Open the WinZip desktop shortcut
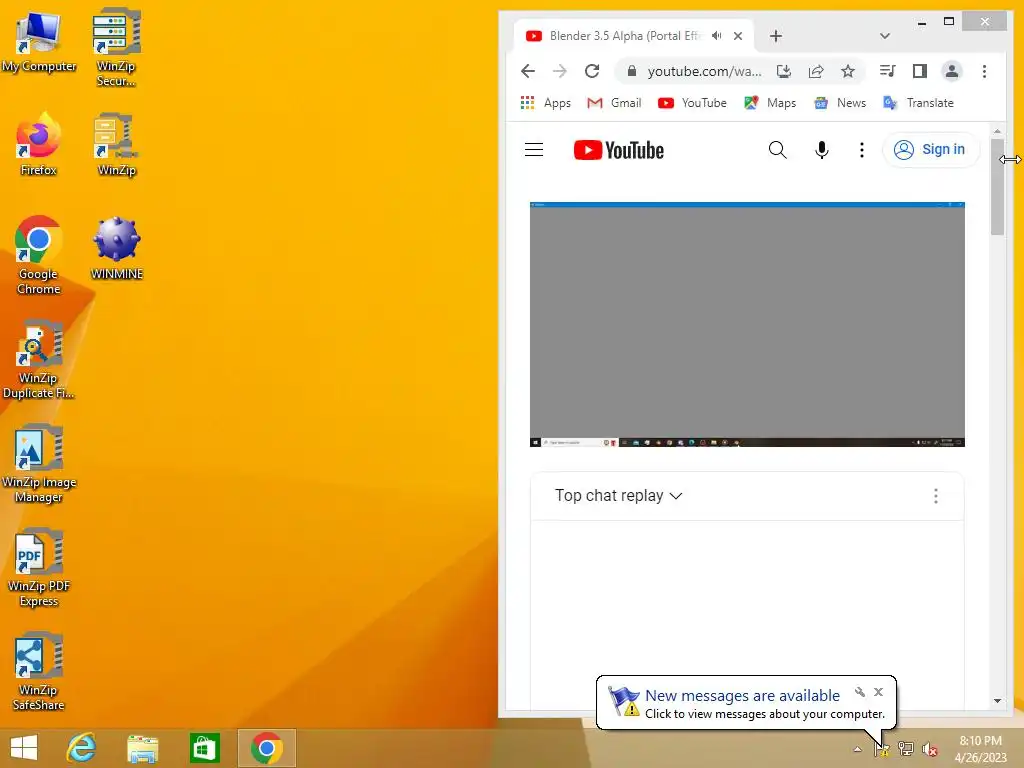Image resolution: width=1024 pixels, height=768 pixels. click(116, 144)
